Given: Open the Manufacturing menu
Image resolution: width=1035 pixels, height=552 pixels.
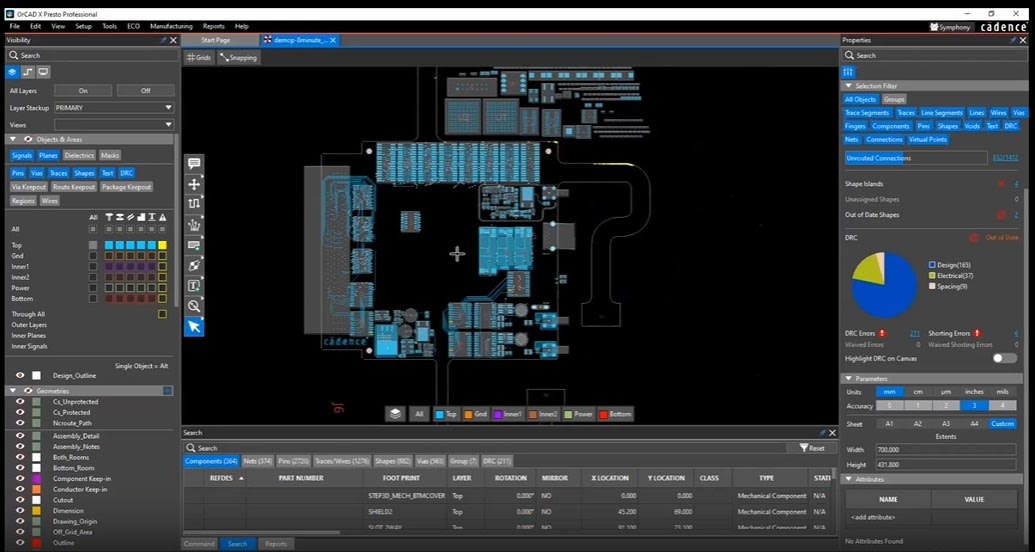Looking at the screenshot, I should pos(172,26).
